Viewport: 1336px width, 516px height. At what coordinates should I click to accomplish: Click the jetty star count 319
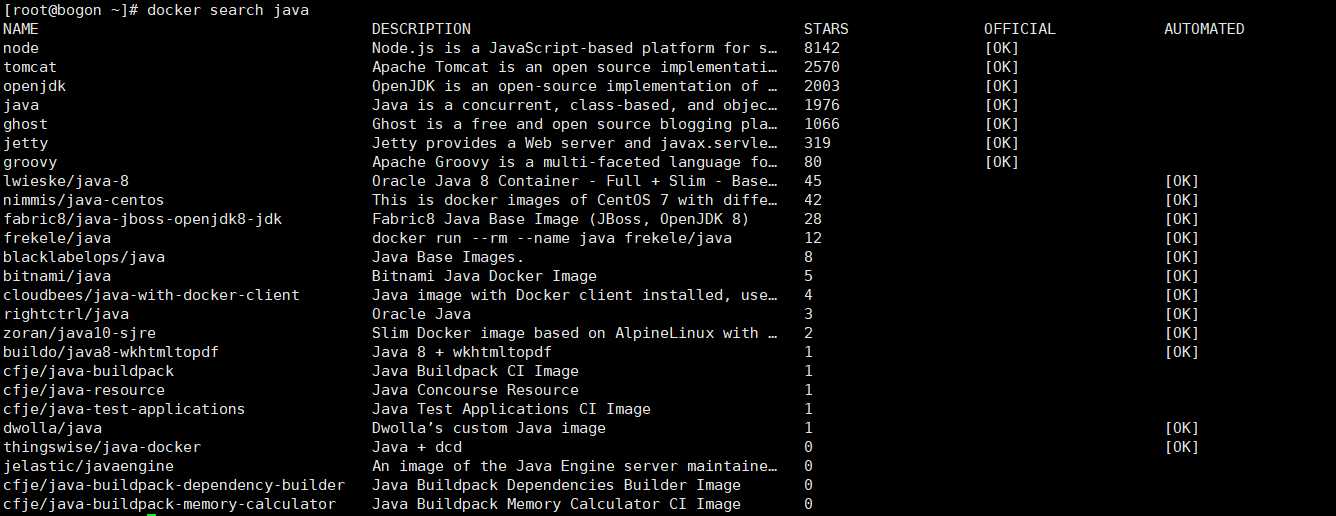pyautogui.click(x=817, y=143)
